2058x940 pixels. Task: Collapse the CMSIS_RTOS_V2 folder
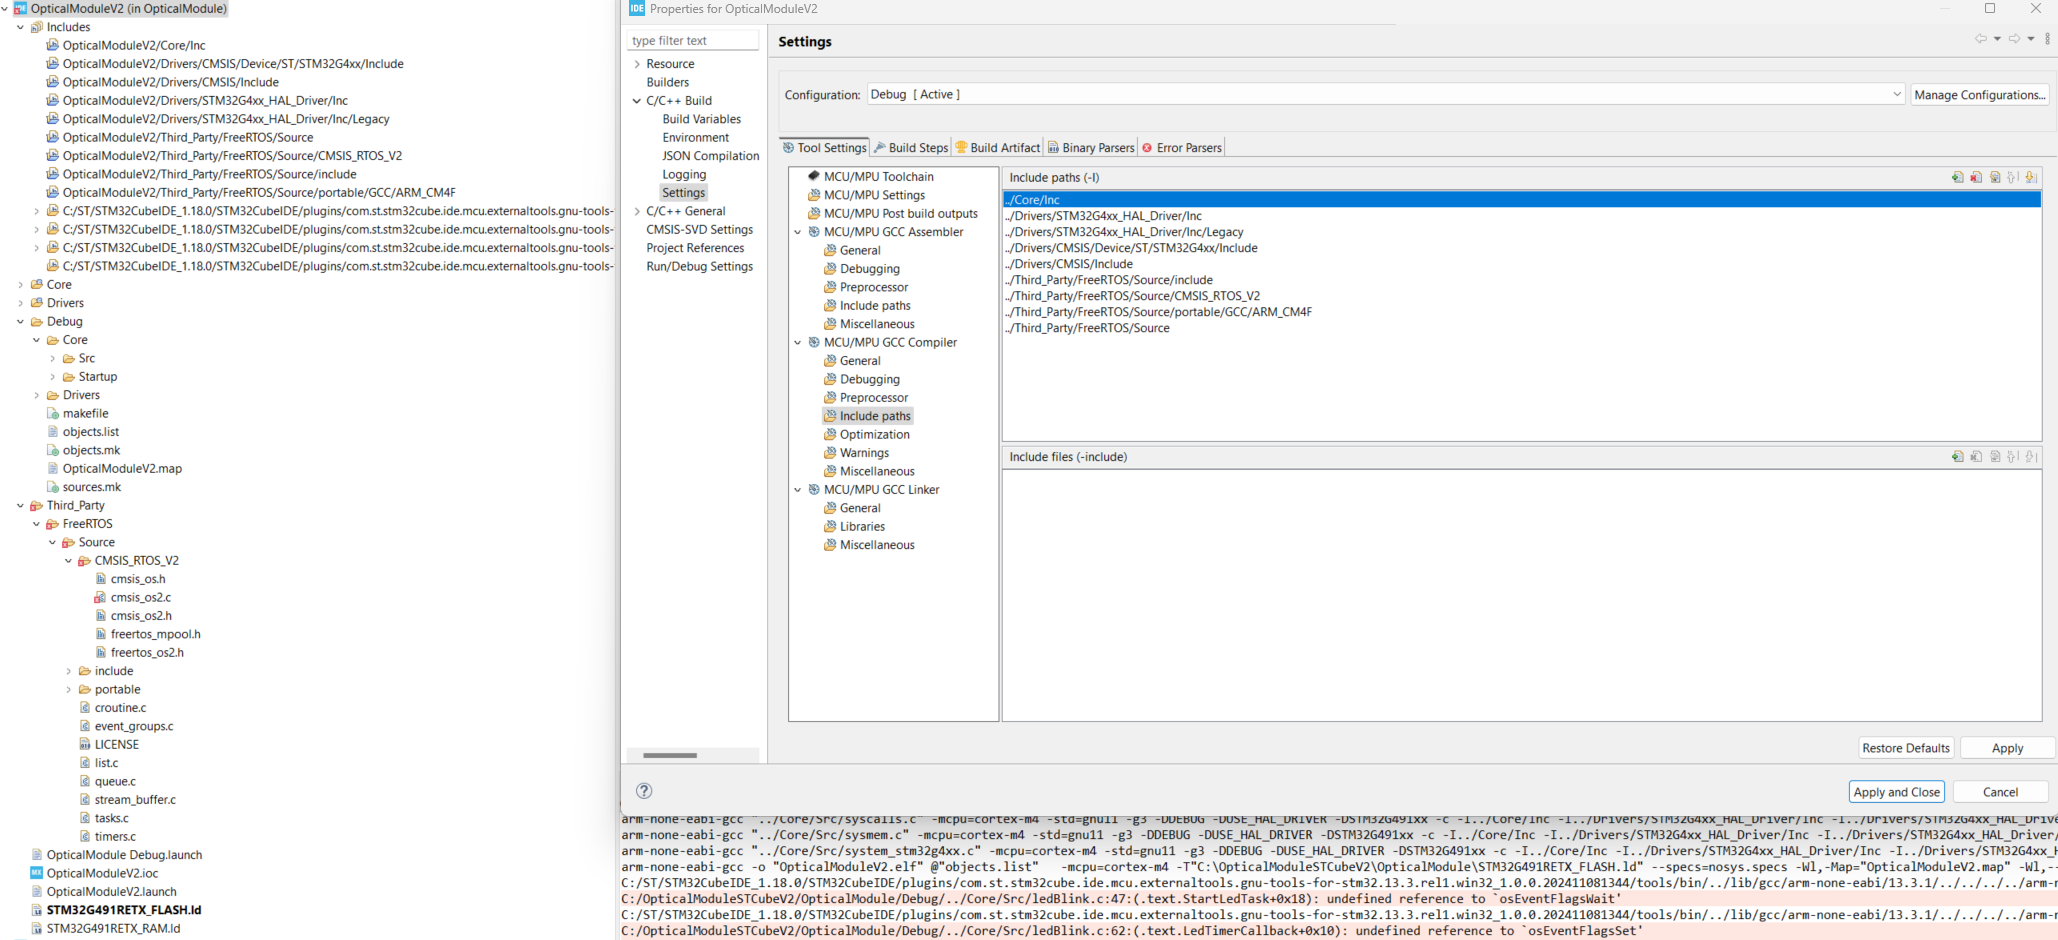[69, 561]
